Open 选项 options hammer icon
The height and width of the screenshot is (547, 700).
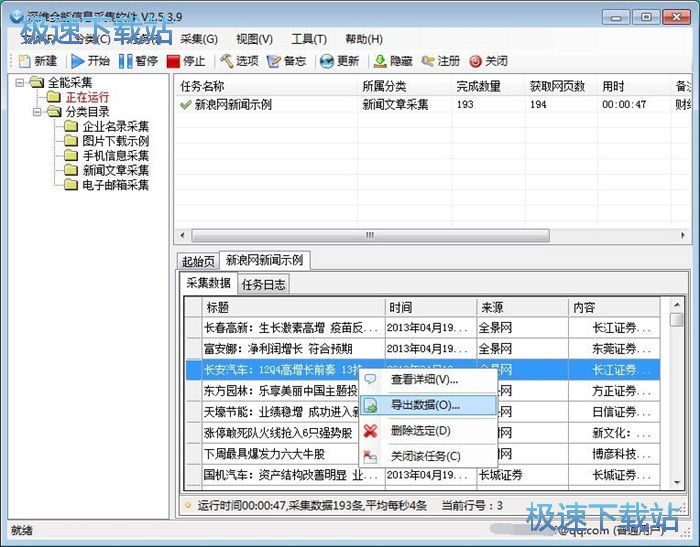[x=227, y=61]
